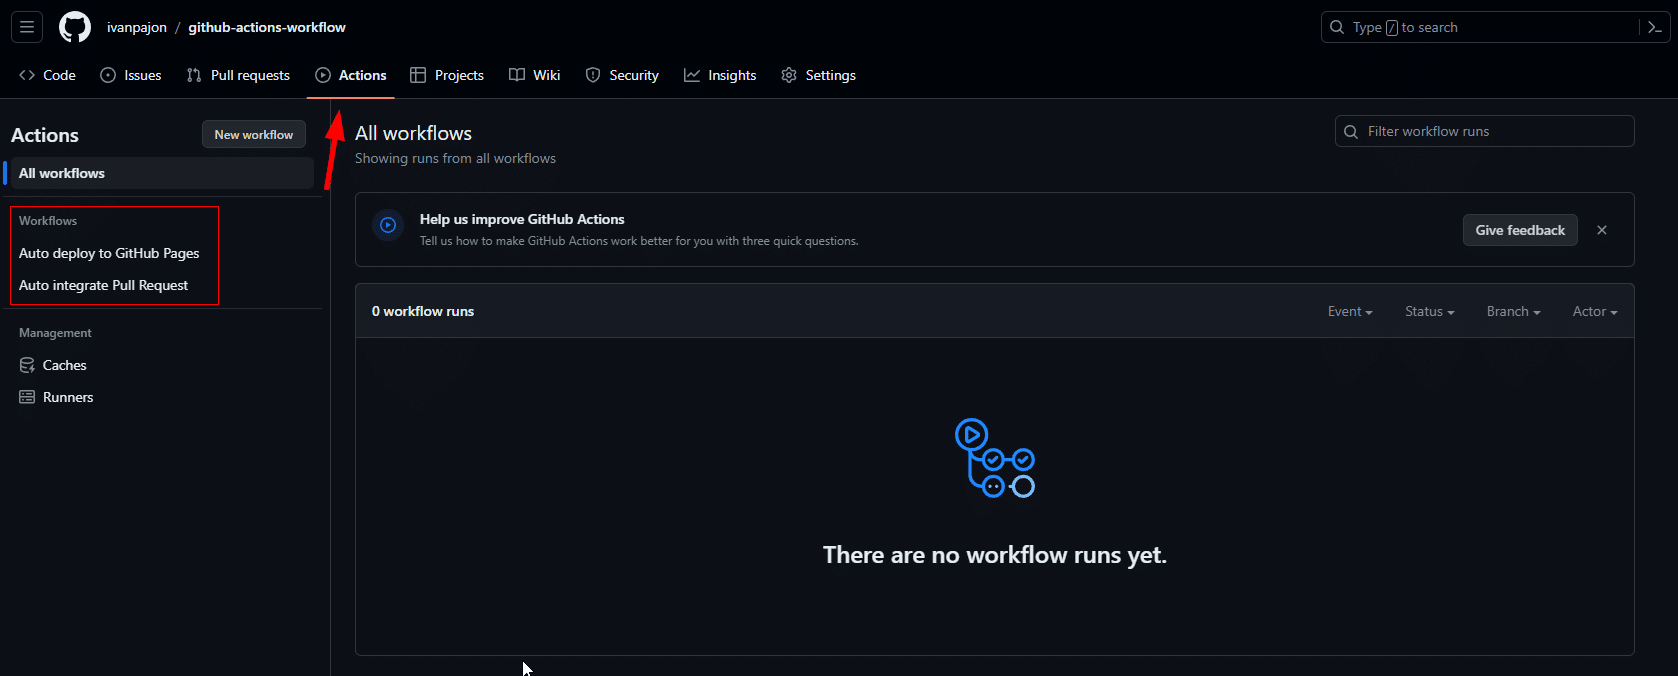Click the Give feedback button
This screenshot has height=676, width=1678.
[1520, 230]
